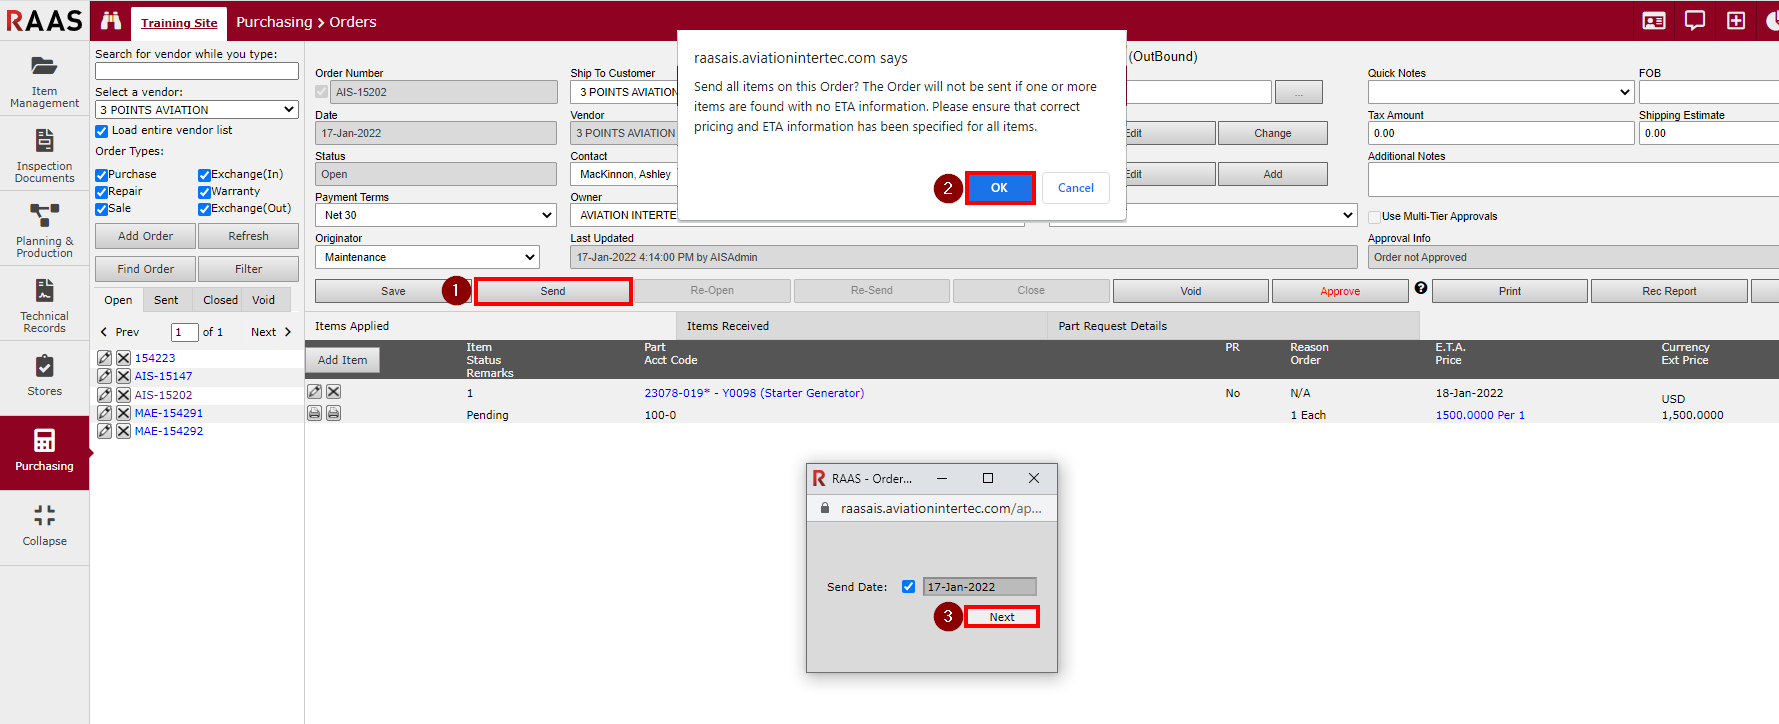This screenshot has width=1779, height=724.
Task: Open the Stores module
Action: [44, 375]
